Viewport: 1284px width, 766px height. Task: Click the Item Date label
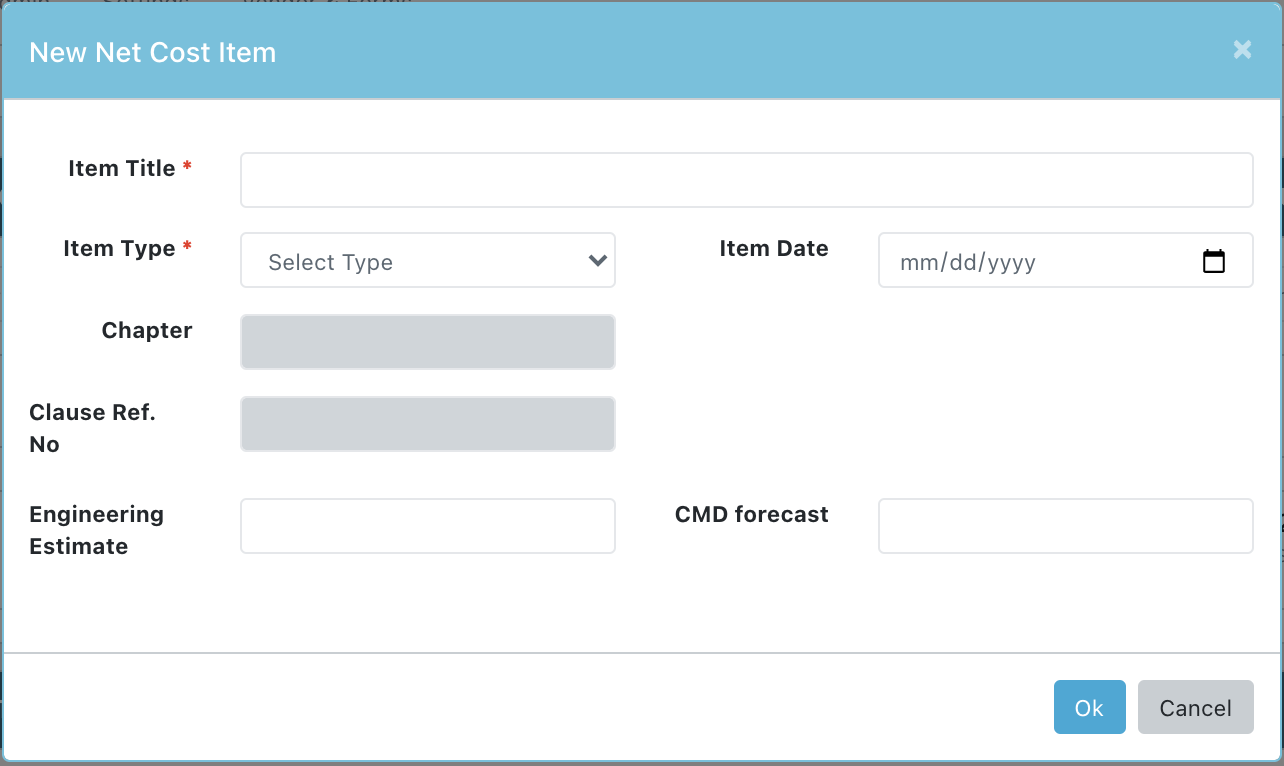(x=774, y=248)
